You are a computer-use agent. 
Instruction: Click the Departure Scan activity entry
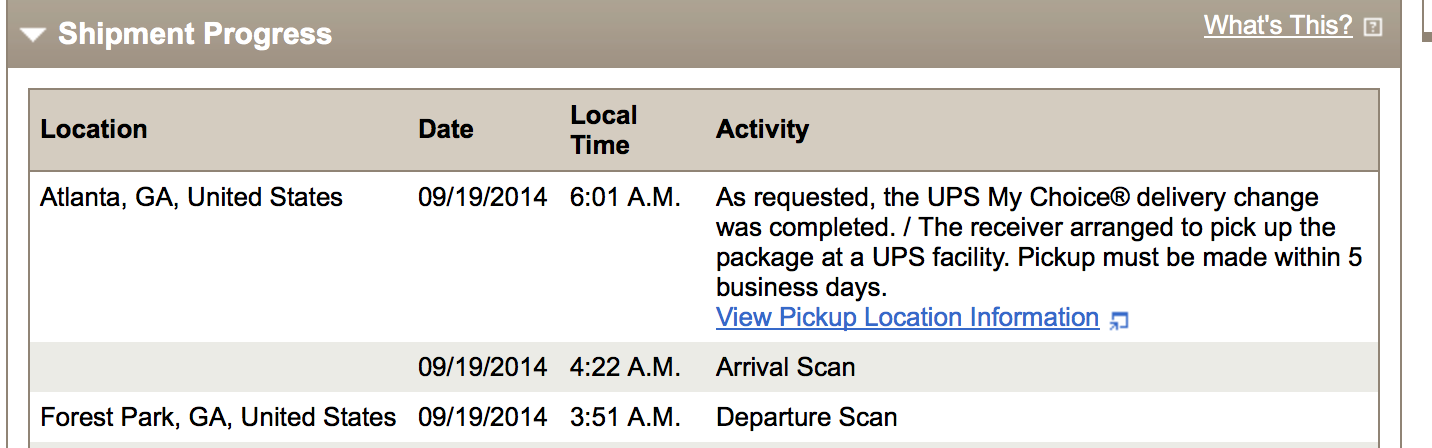[x=806, y=417]
